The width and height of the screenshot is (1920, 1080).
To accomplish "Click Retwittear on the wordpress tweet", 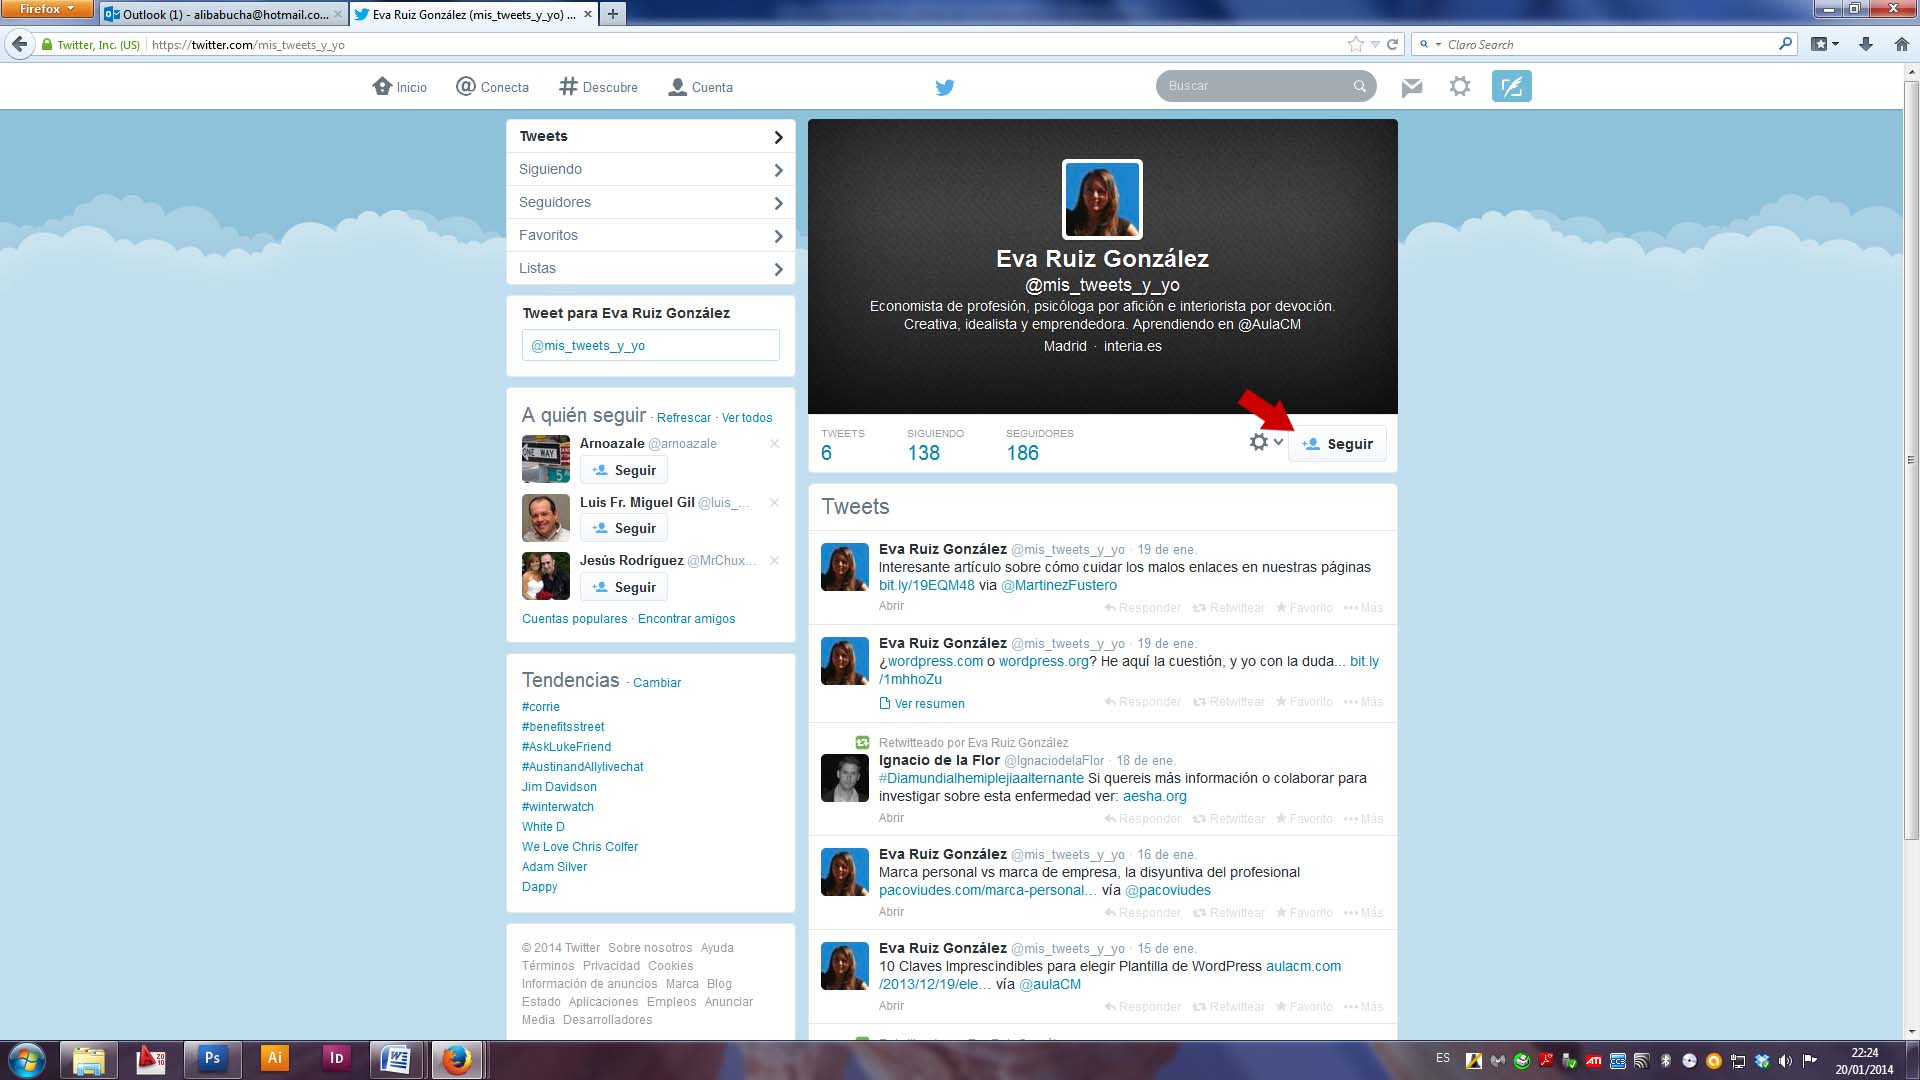I will 1228,702.
